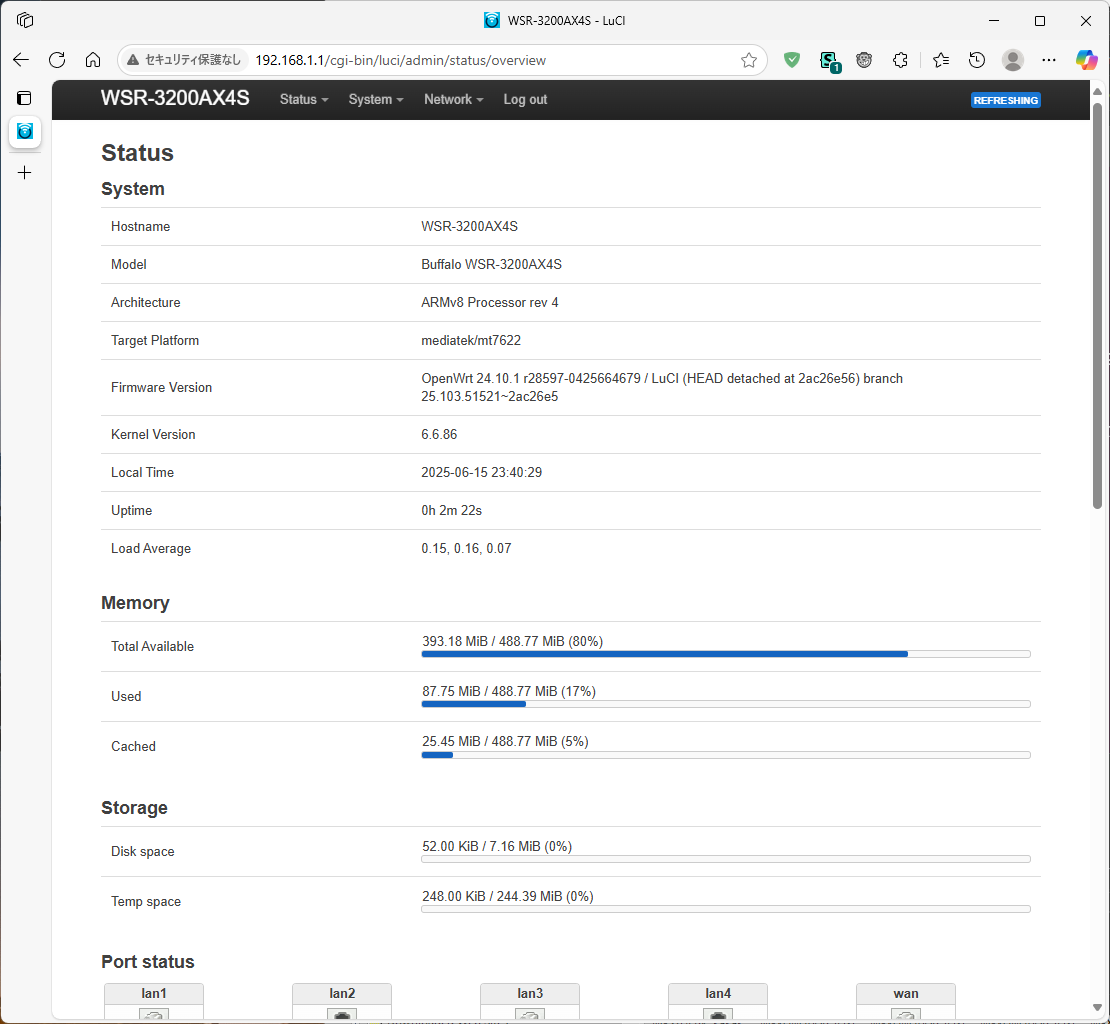Viewport: 1110px width, 1024px height.
Task: Click the Storage section heading
Action: click(x=135, y=808)
